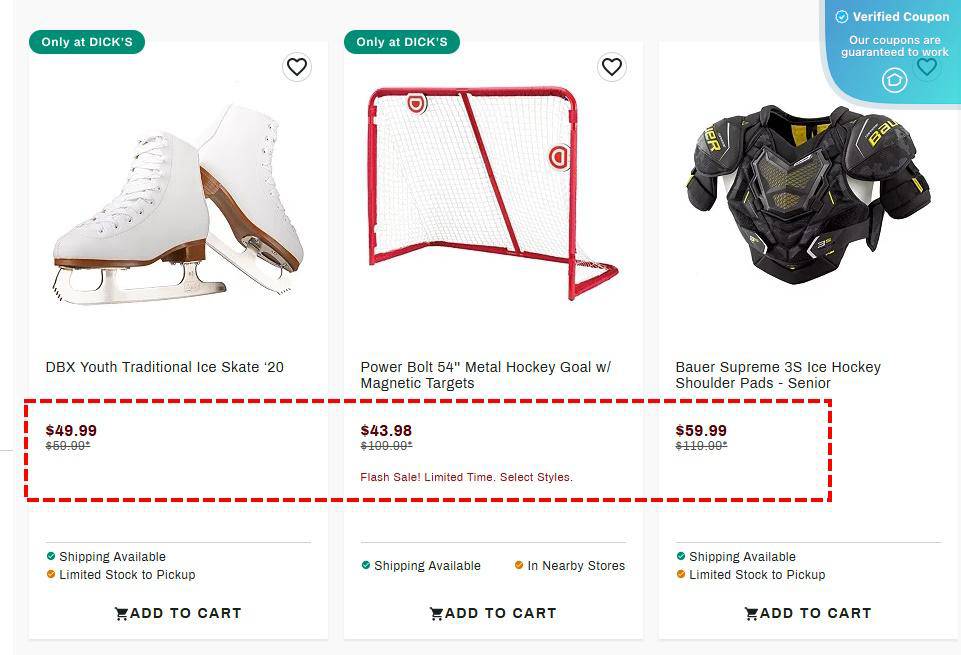Screen dimensions: 961x655
Task: Add Power Bolt hockey goal to cart
Action: [492, 613]
